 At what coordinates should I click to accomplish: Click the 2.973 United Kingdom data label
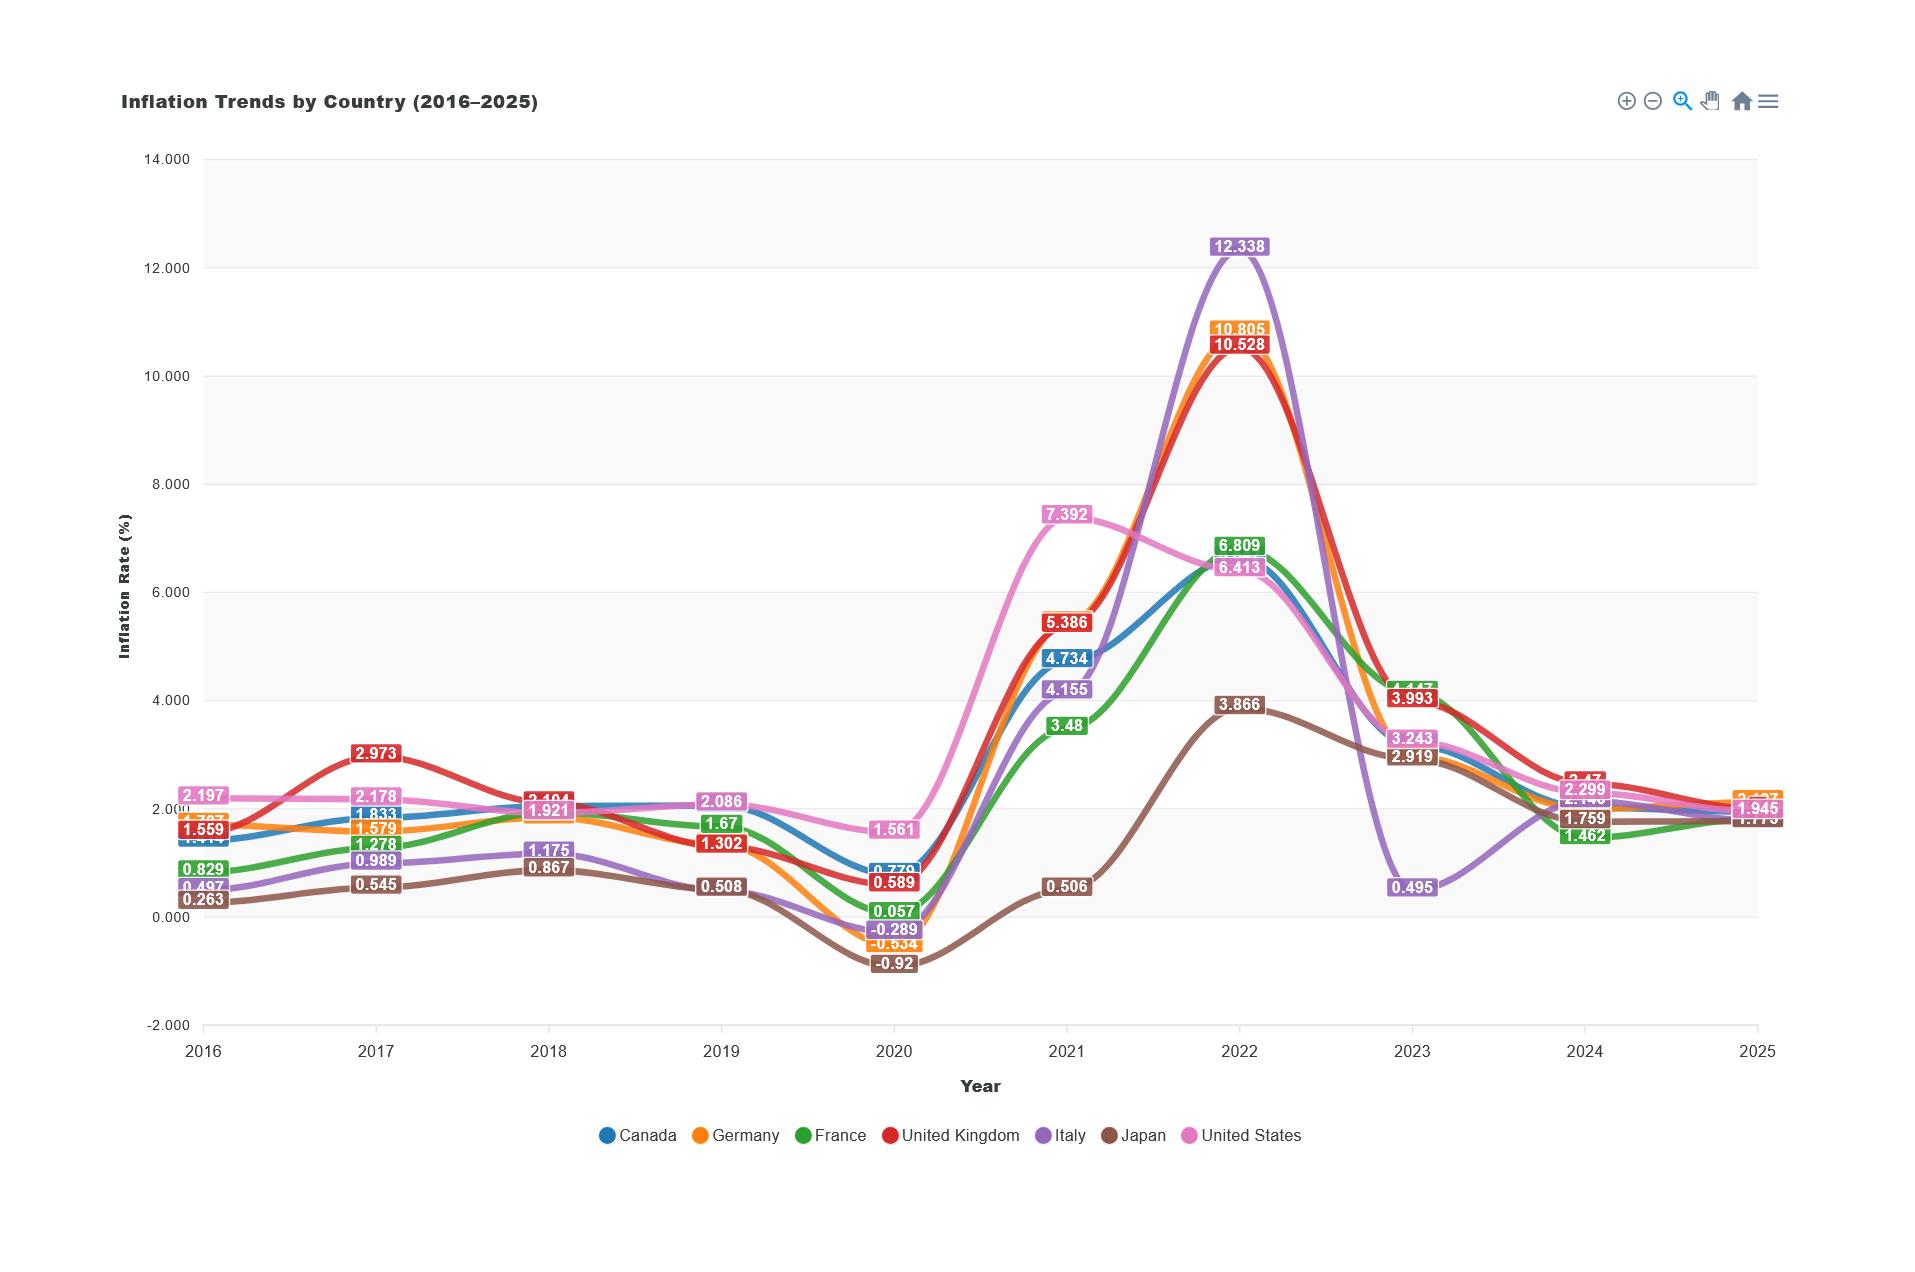point(376,754)
